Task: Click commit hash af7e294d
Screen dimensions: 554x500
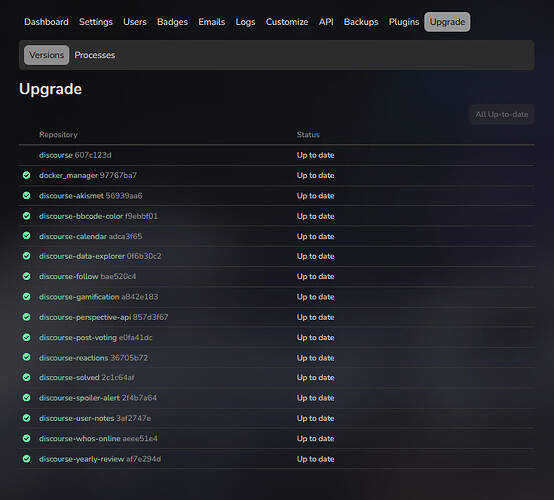Action: click(x=143, y=459)
